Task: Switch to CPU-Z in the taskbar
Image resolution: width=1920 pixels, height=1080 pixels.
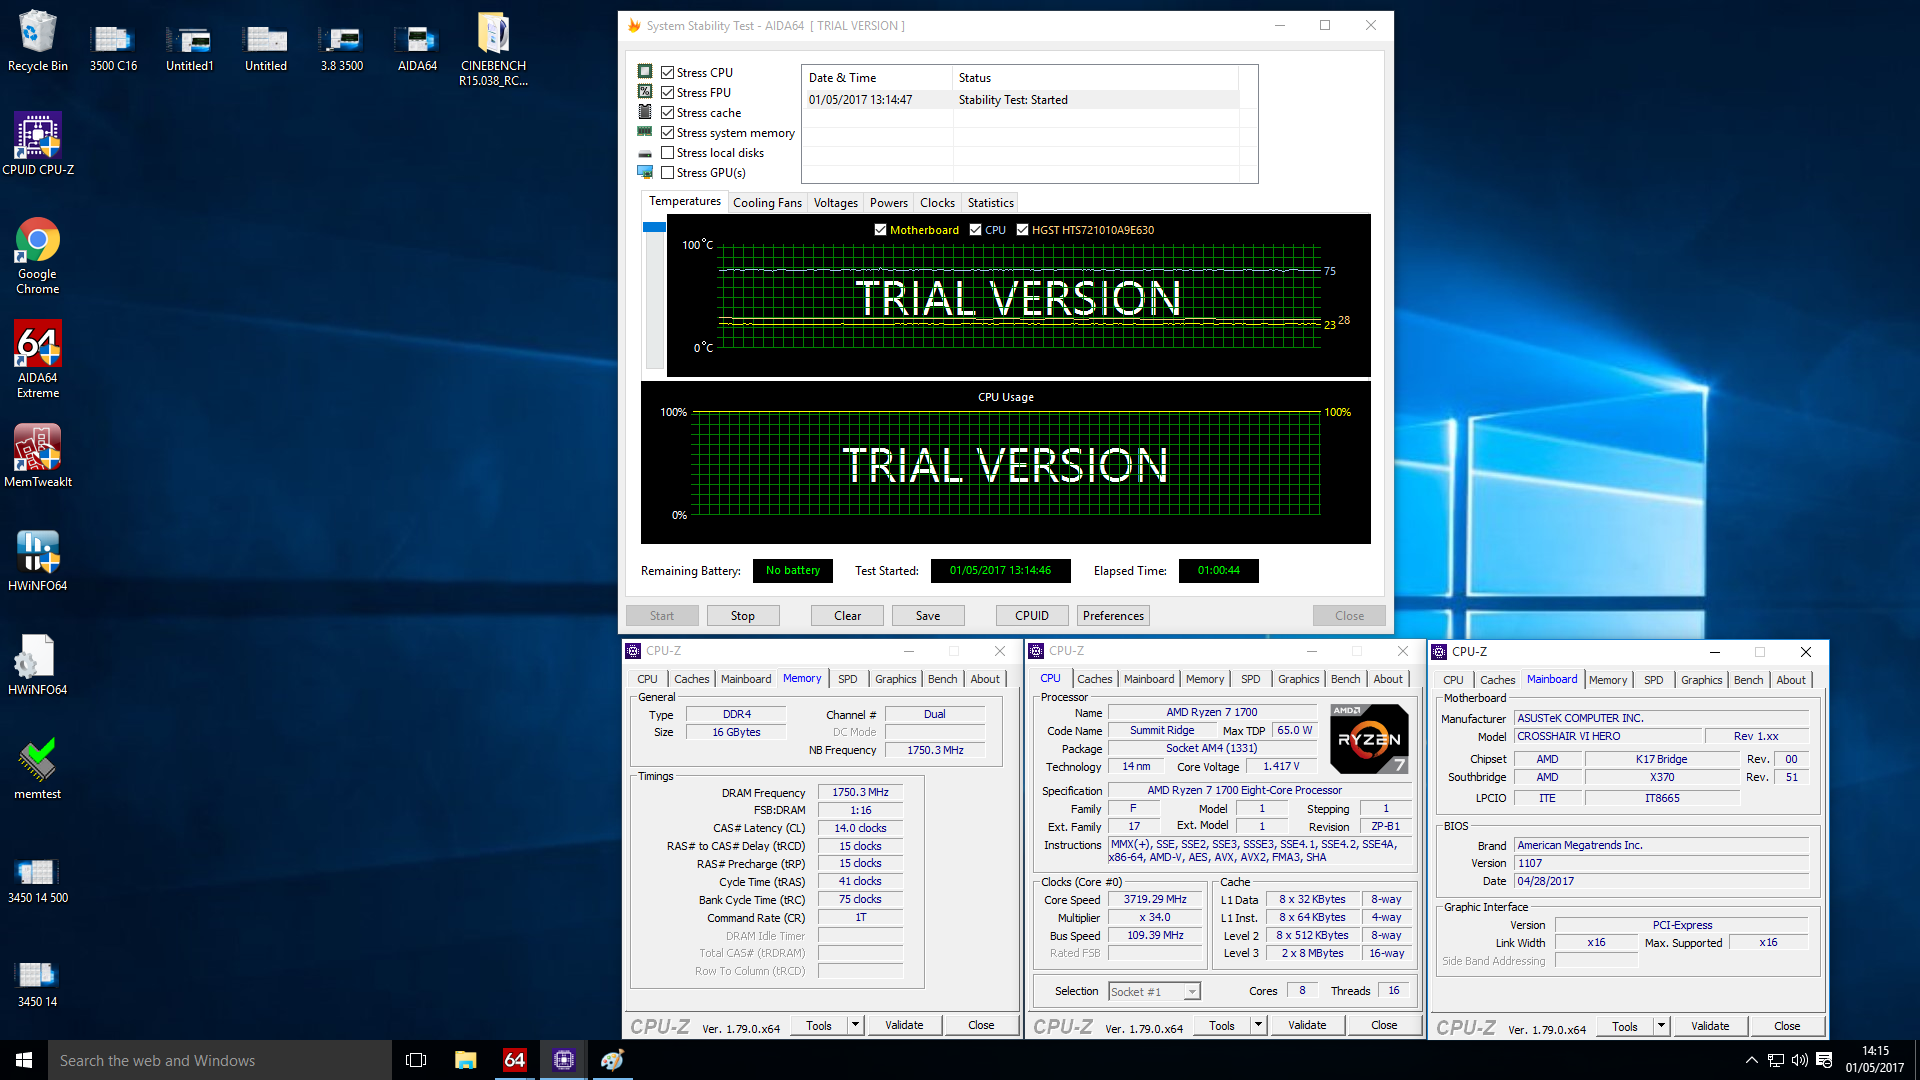Action: click(563, 1060)
